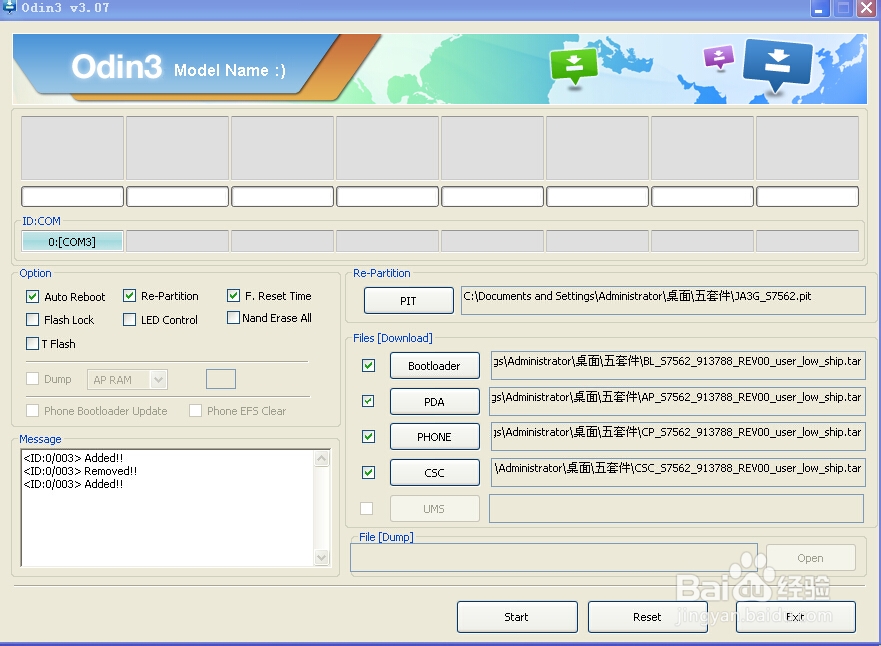Click the PHONE CP_S7562 path field
Image resolution: width=881 pixels, height=646 pixels.
tap(678, 436)
